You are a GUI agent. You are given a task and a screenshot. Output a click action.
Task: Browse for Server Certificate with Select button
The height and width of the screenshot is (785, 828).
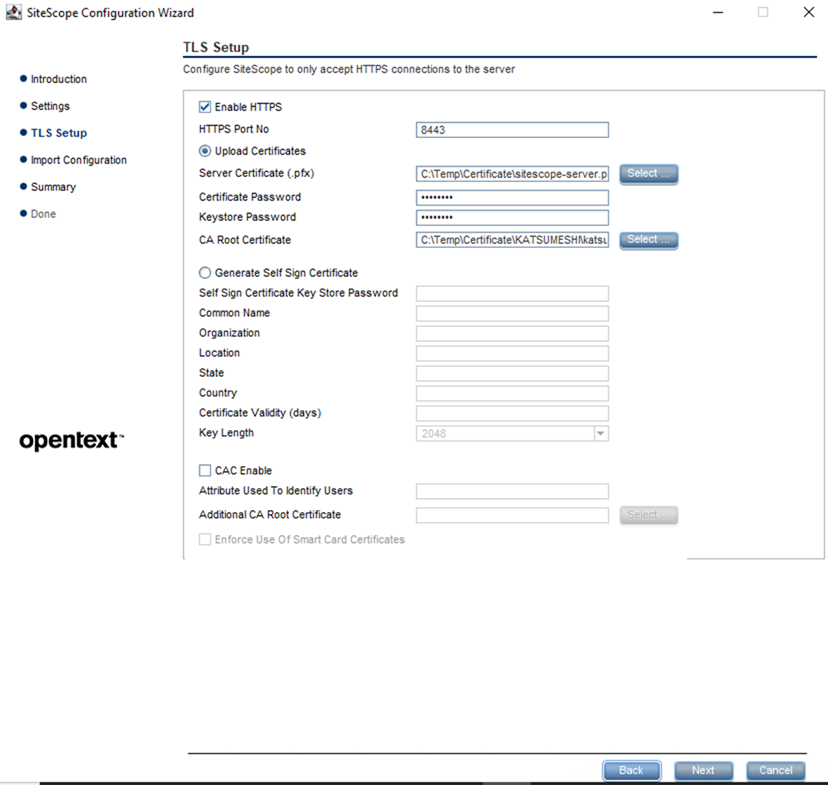[x=648, y=174]
